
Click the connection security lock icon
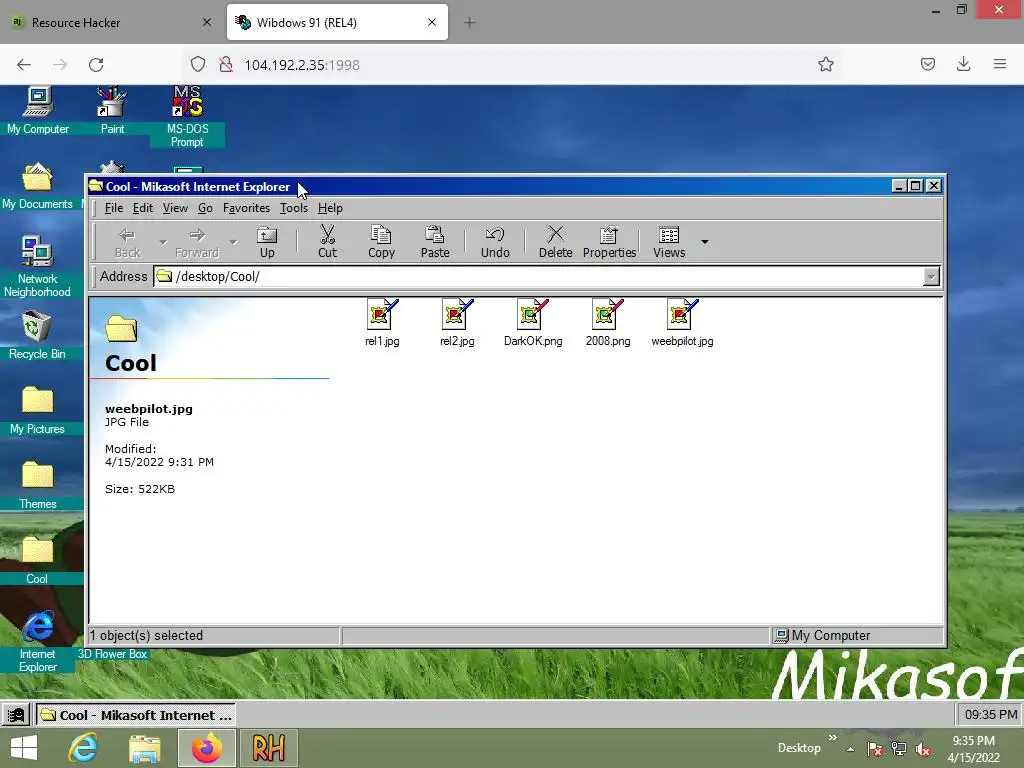click(225, 65)
